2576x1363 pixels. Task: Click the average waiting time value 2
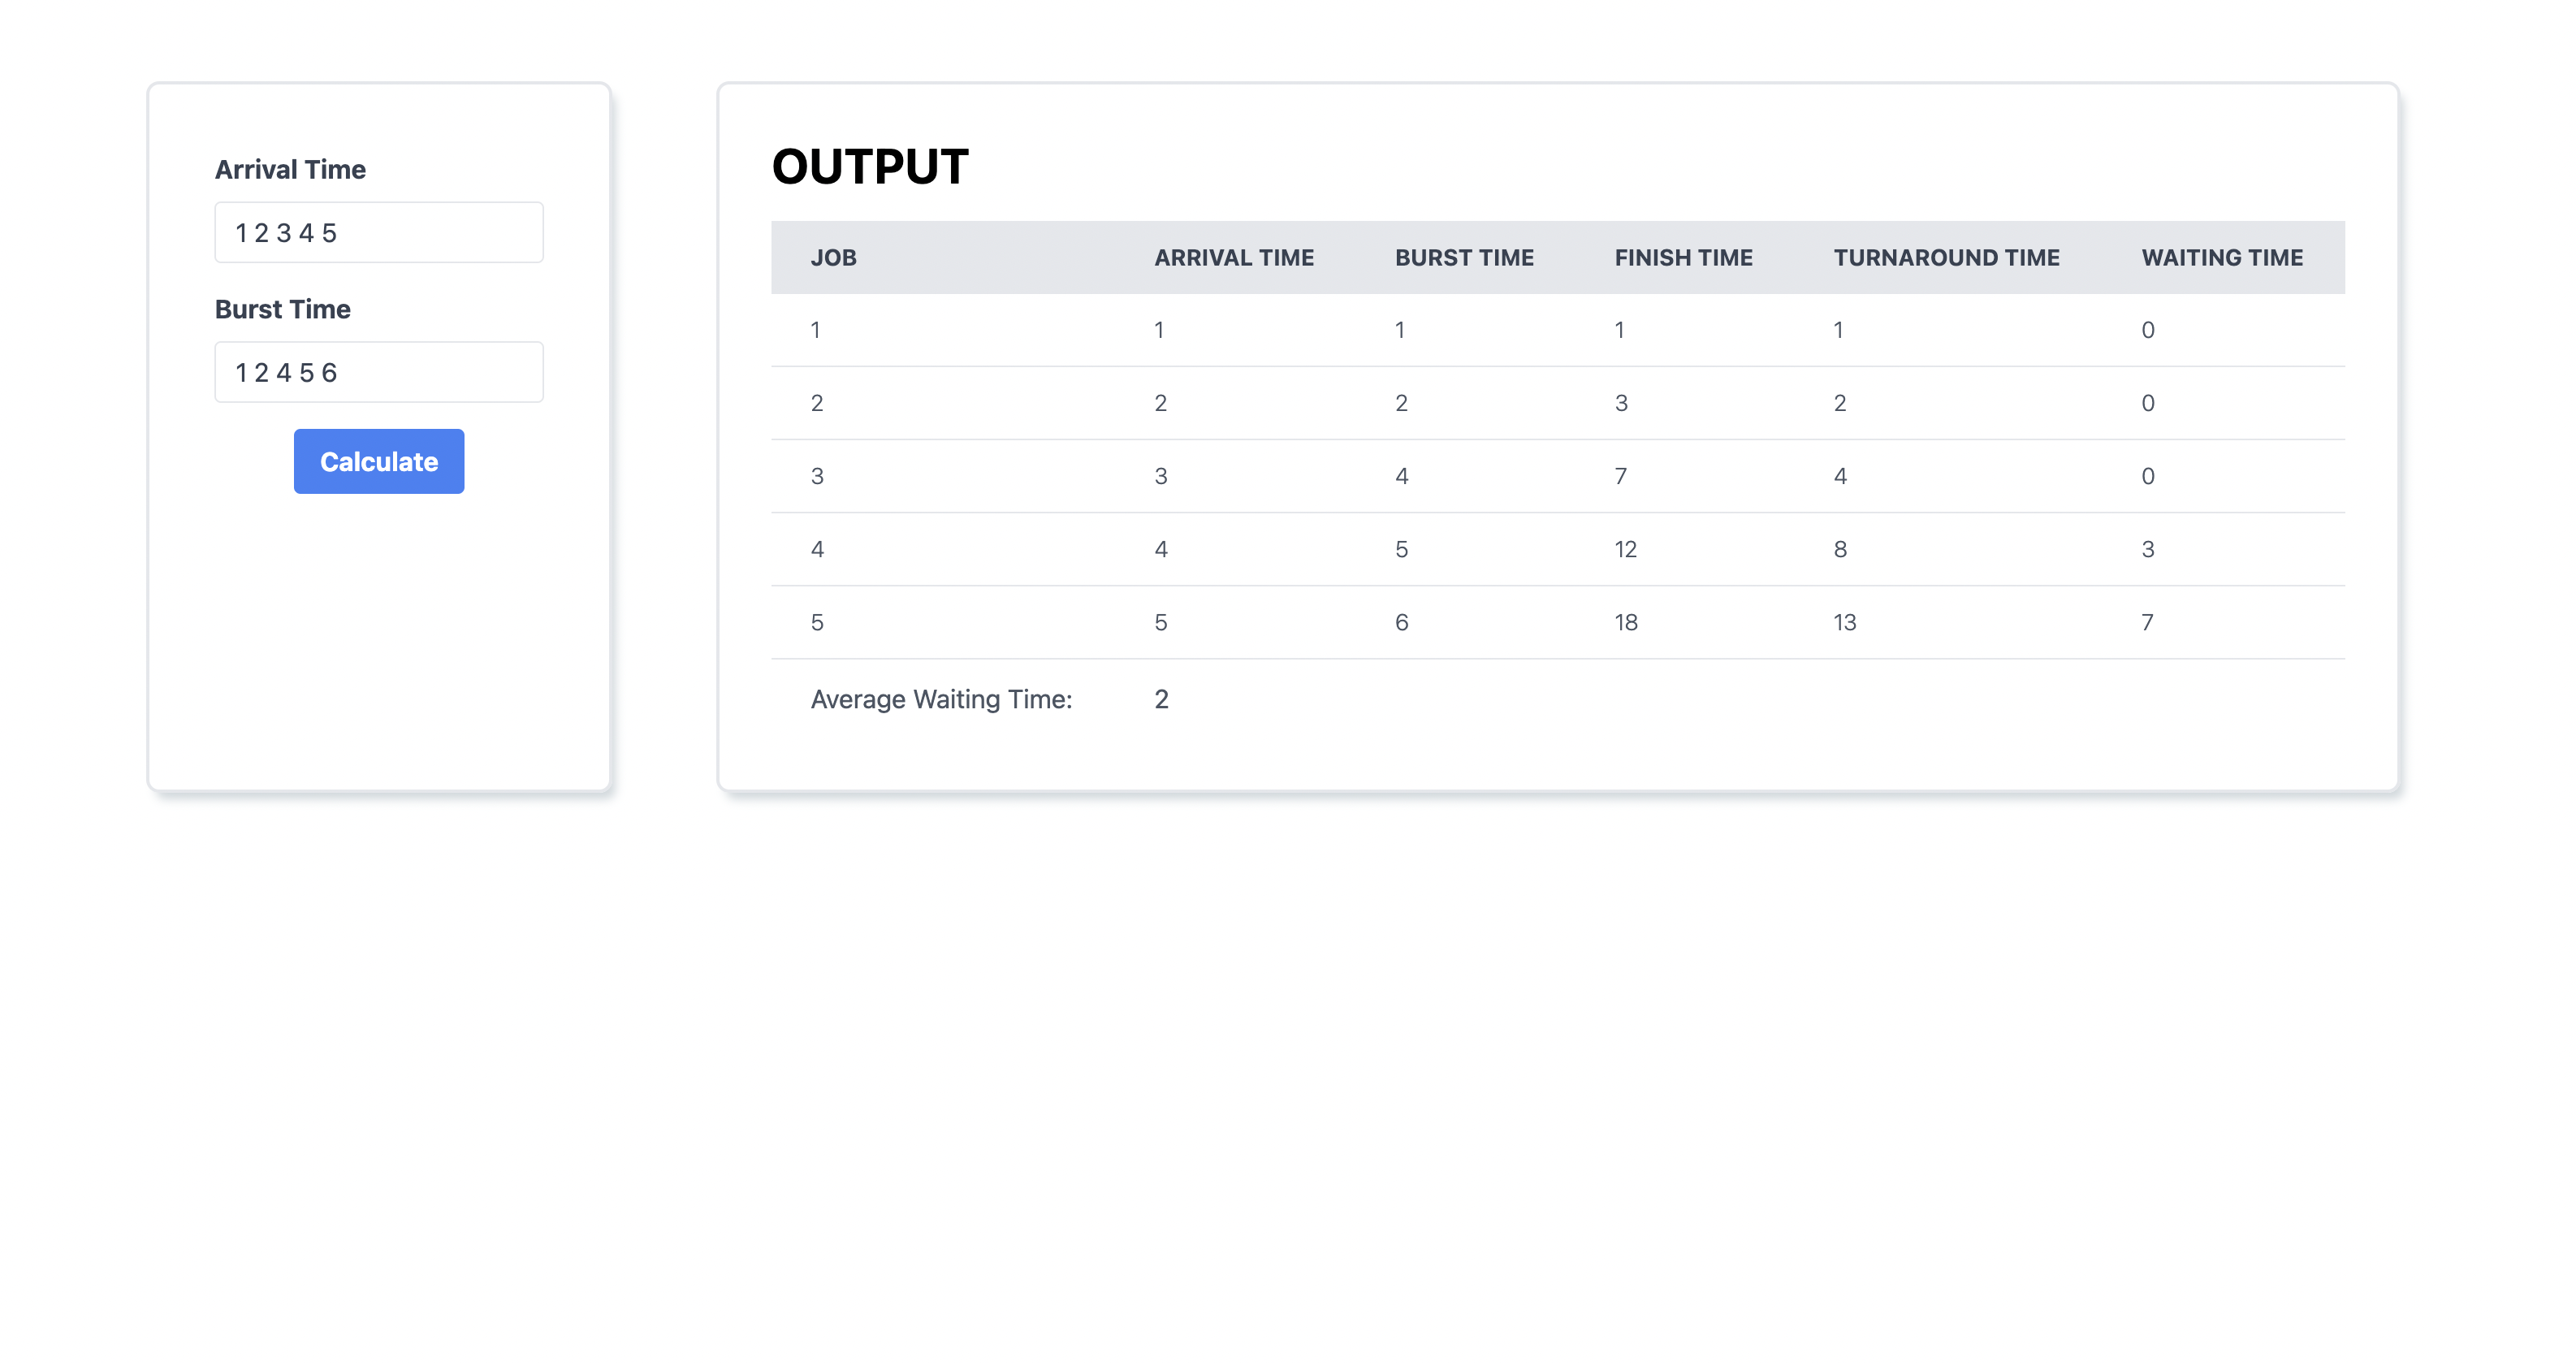pyautogui.click(x=1161, y=699)
